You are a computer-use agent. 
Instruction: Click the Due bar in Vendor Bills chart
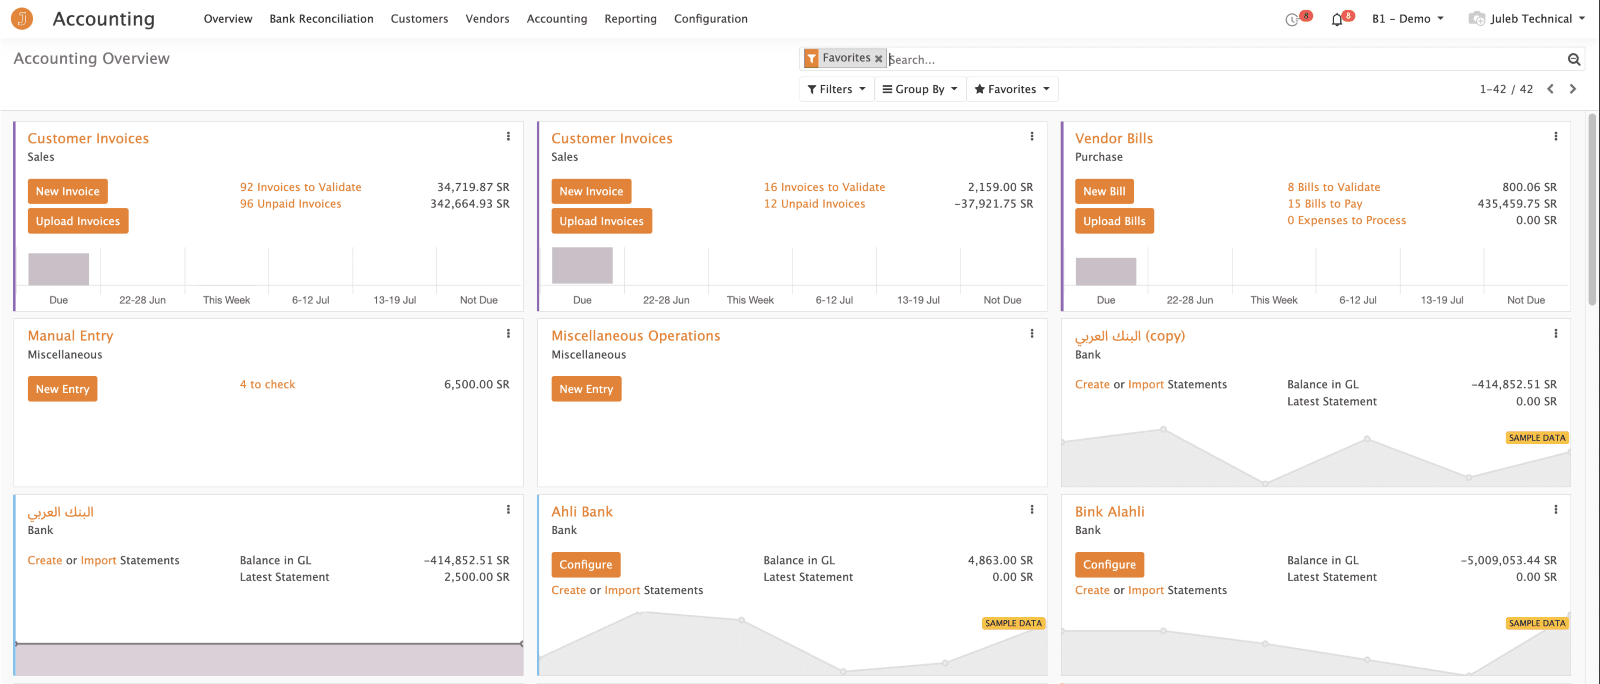click(x=1105, y=271)
